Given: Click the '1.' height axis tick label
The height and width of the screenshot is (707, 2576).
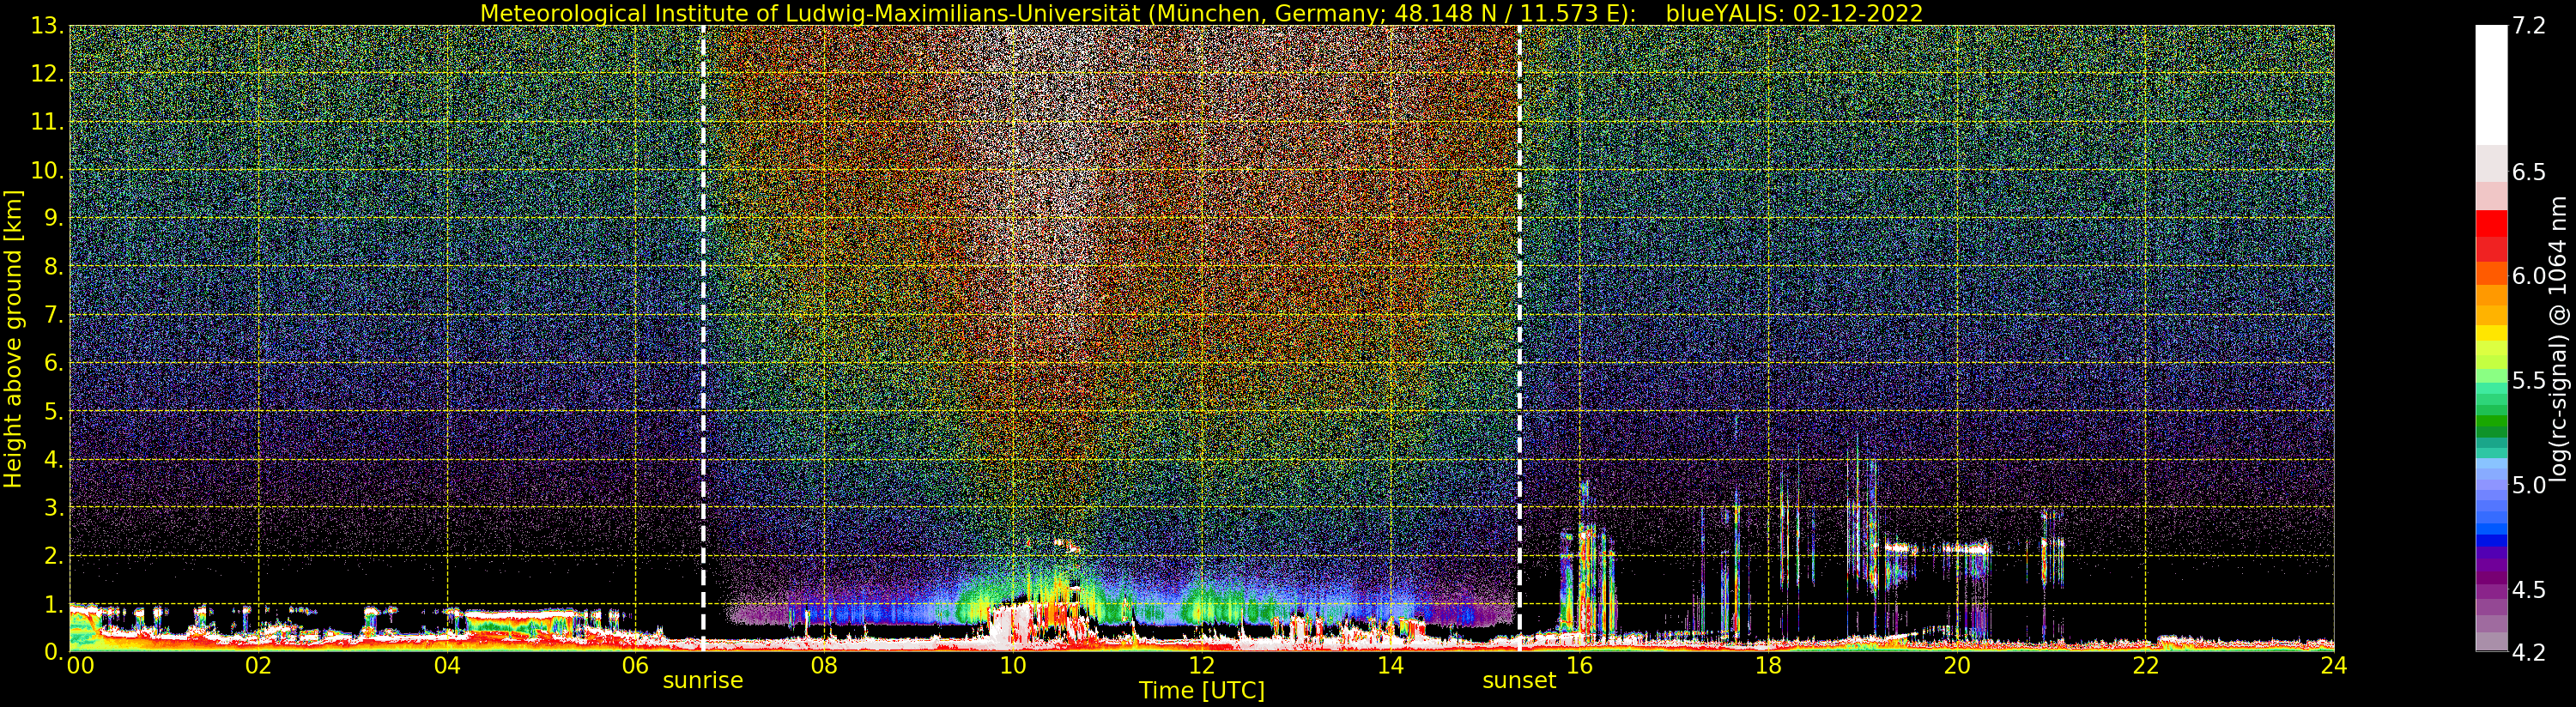Looking at the screenshot, I should [x=54, y=603].
